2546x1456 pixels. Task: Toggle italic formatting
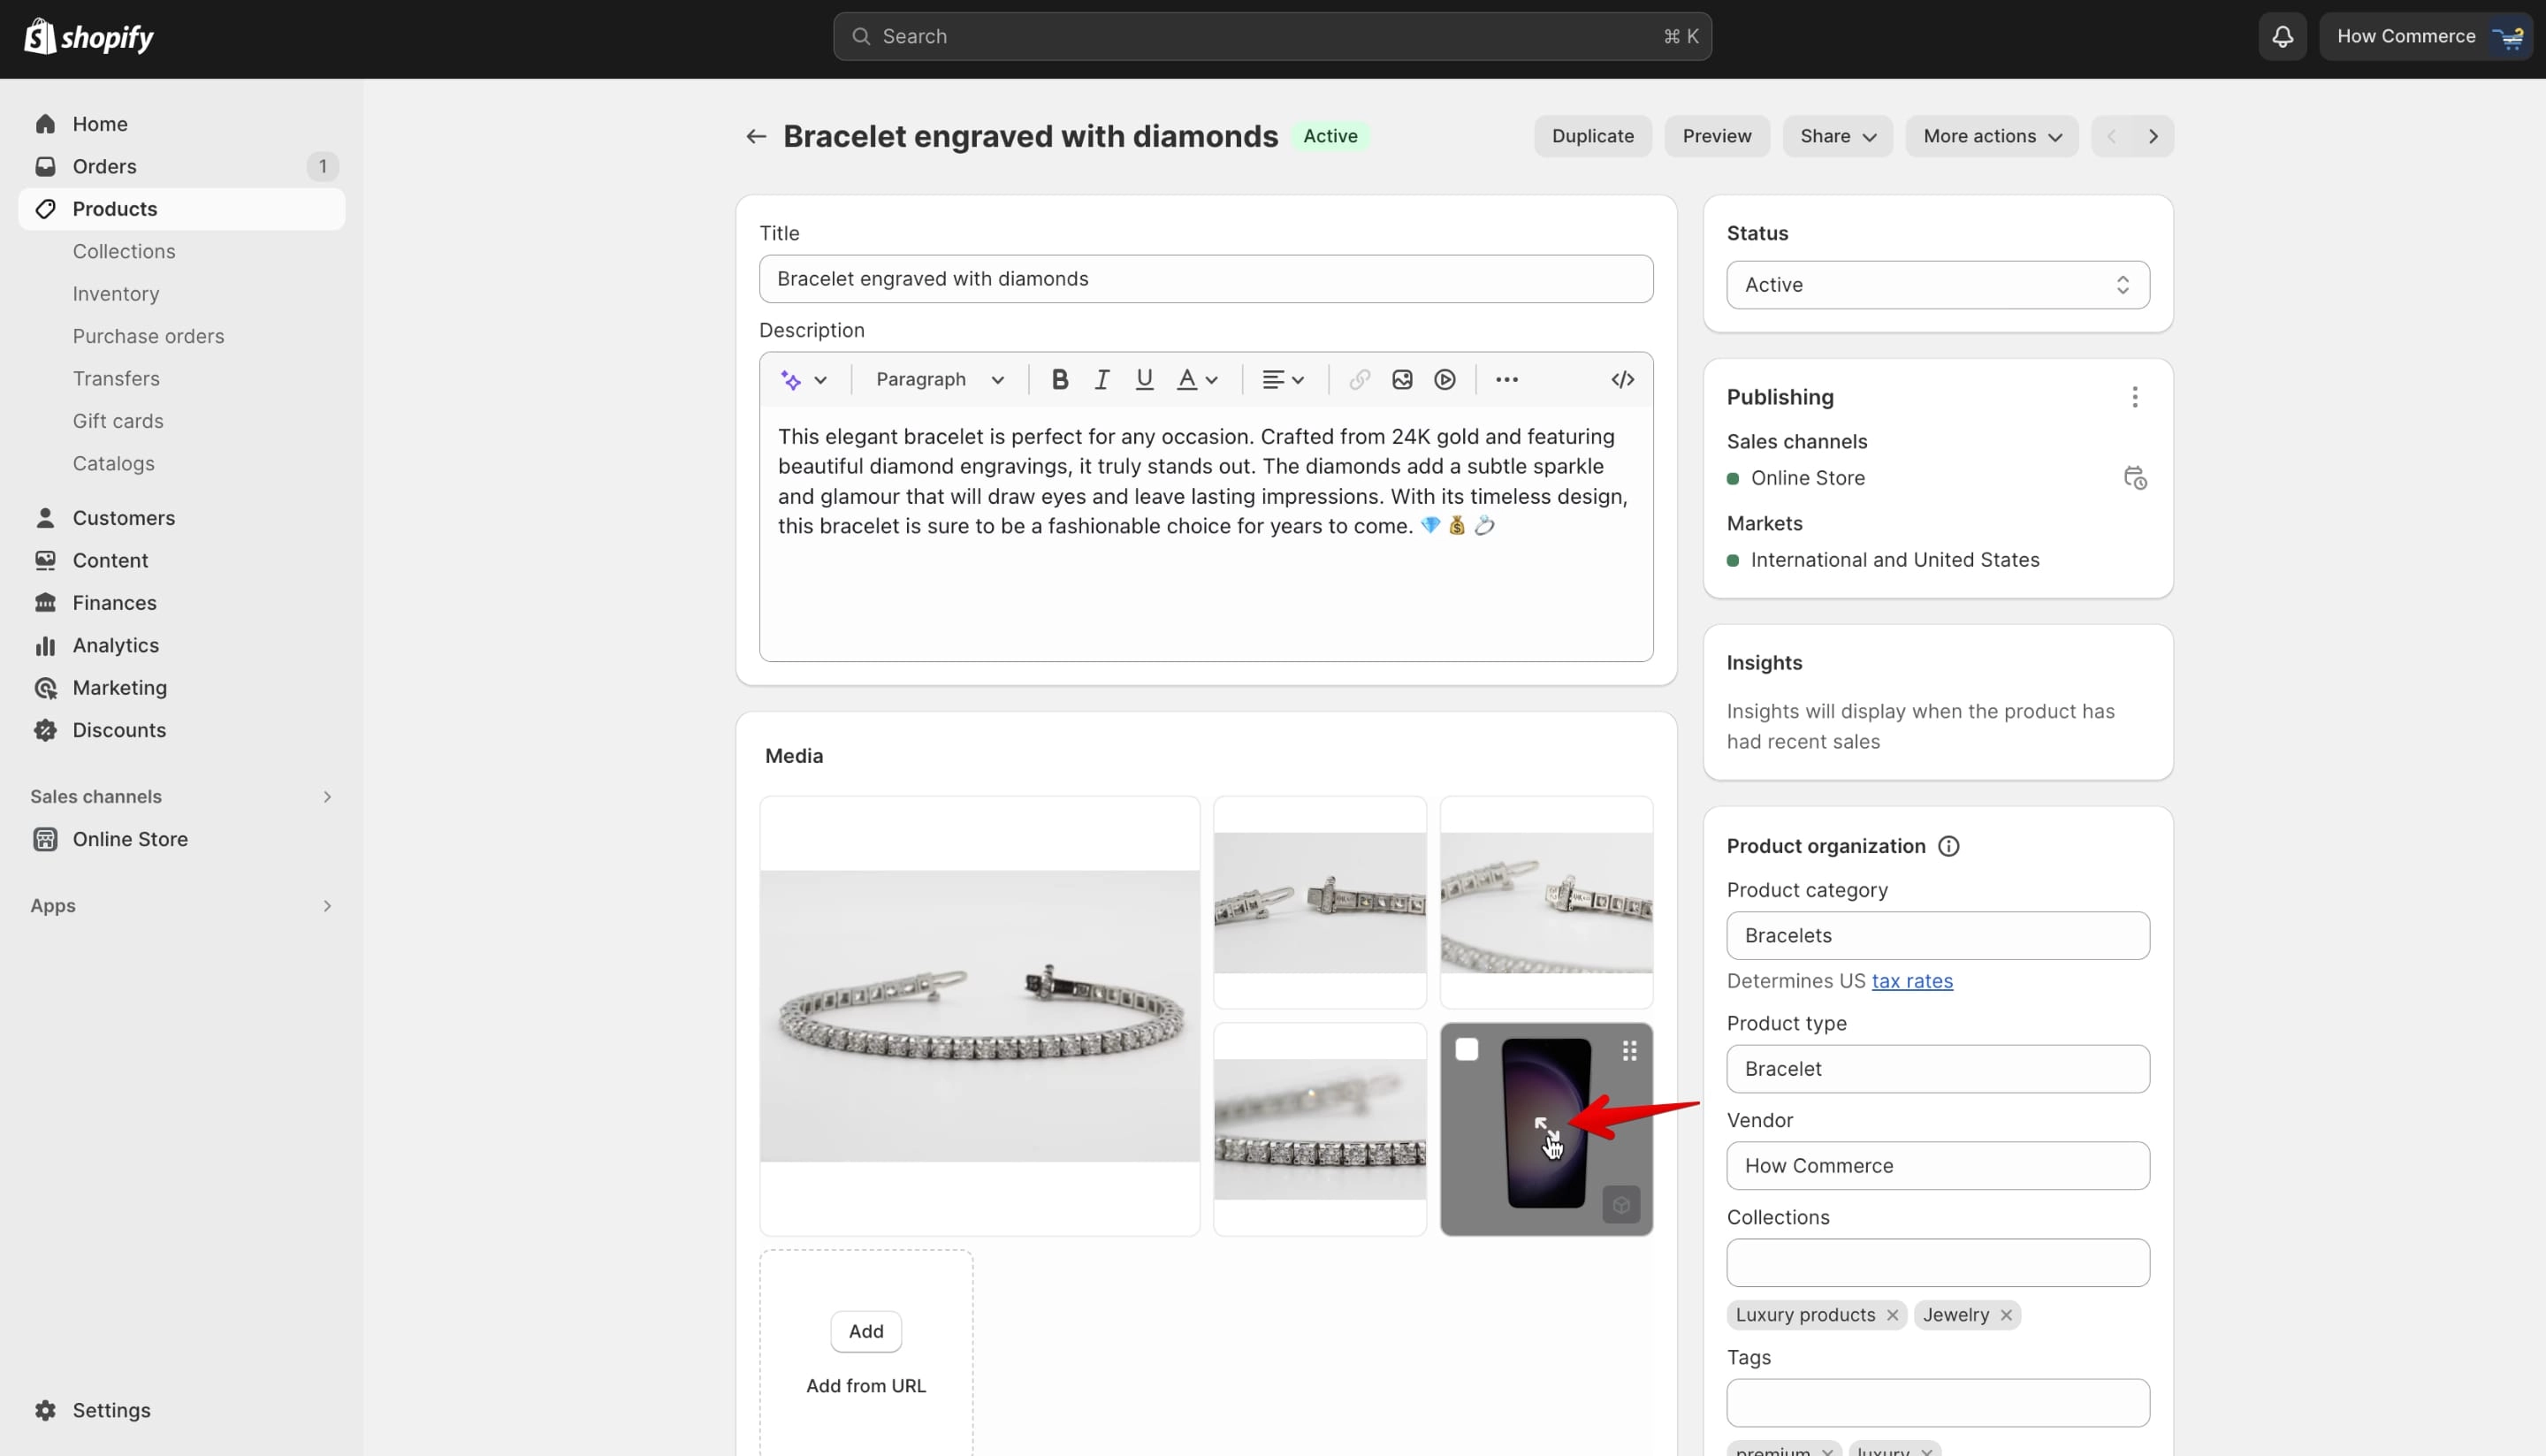tap(1102, 380)
